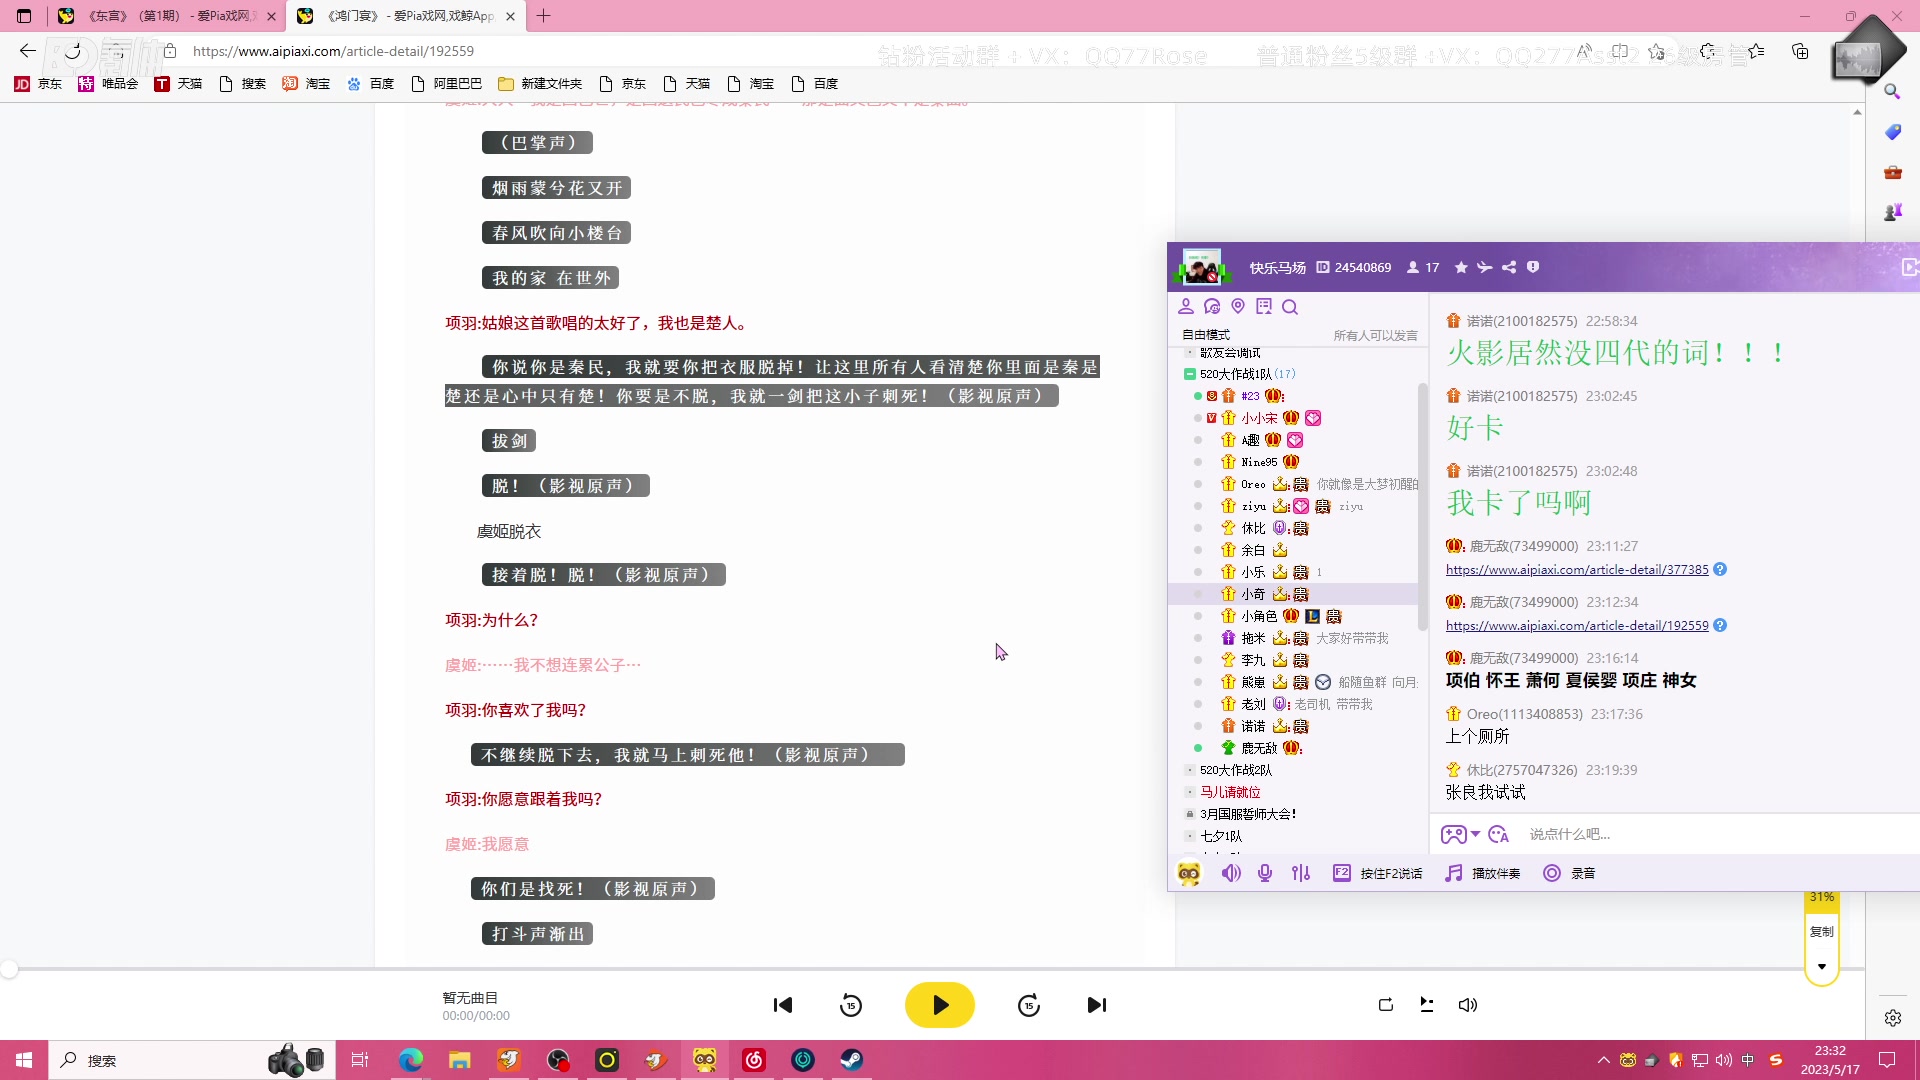This screenshot has height=1080, width=1920.
Task: Expand the 520大作战2队 channel
Action: 1190,770
